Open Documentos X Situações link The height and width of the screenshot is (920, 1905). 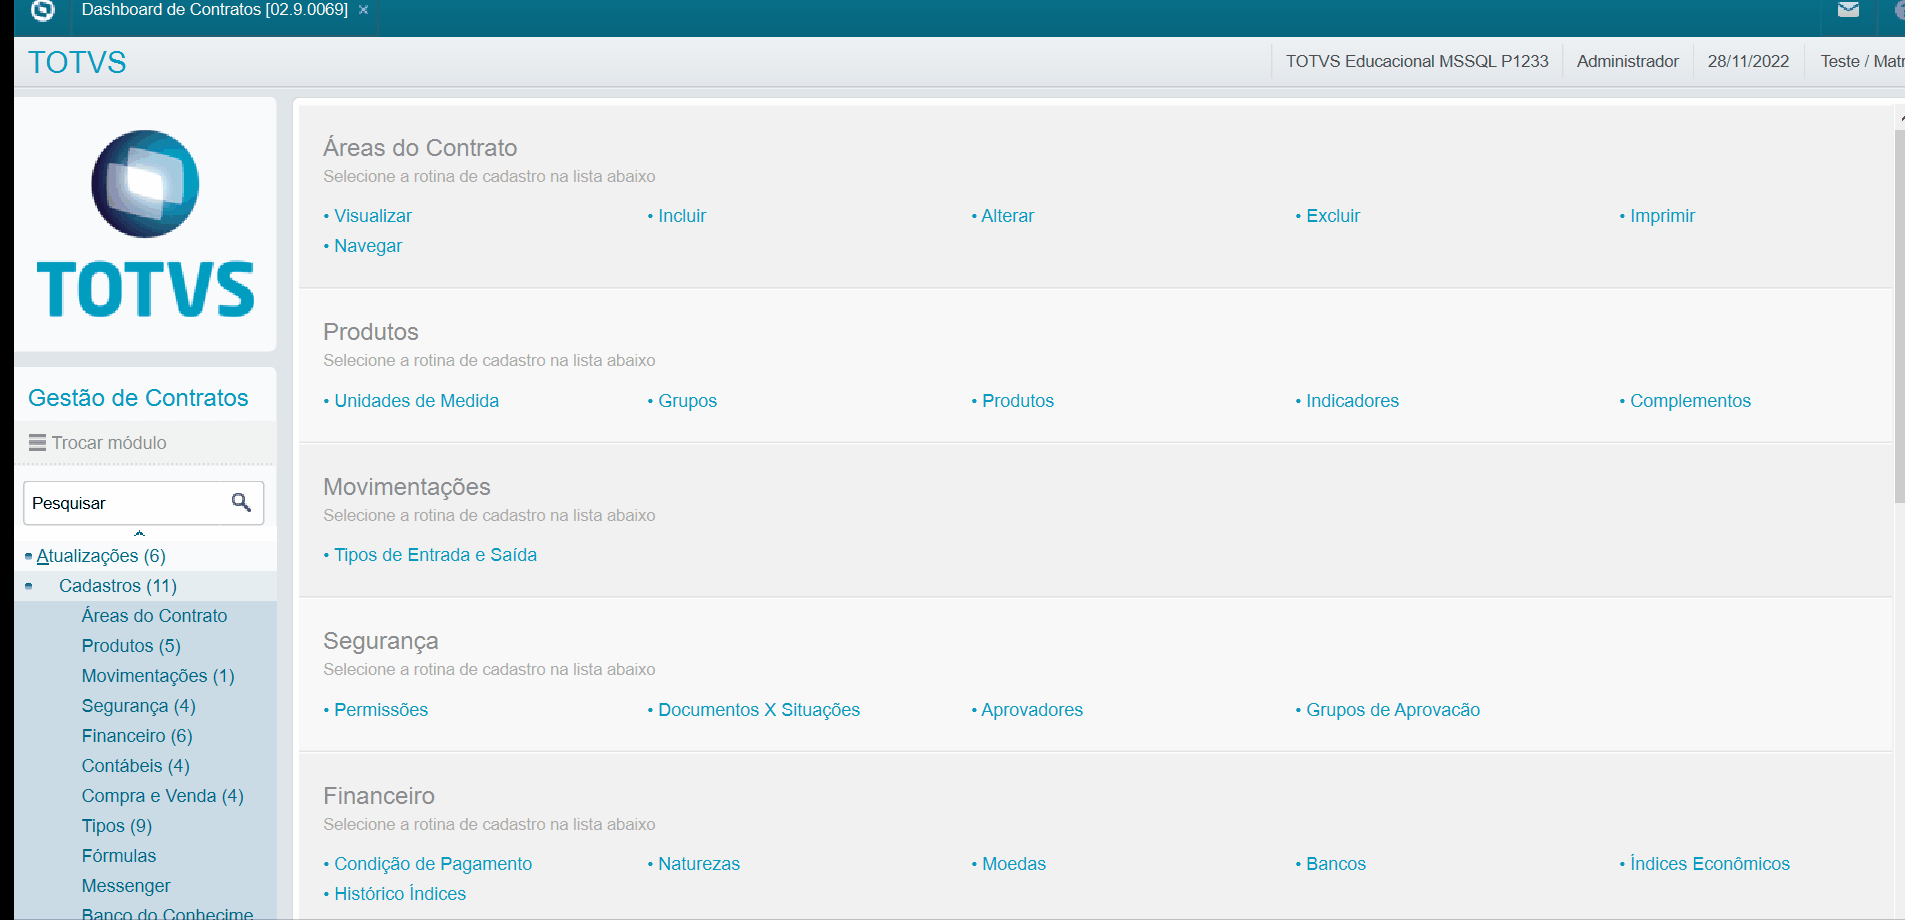click(x=759, y=710)
